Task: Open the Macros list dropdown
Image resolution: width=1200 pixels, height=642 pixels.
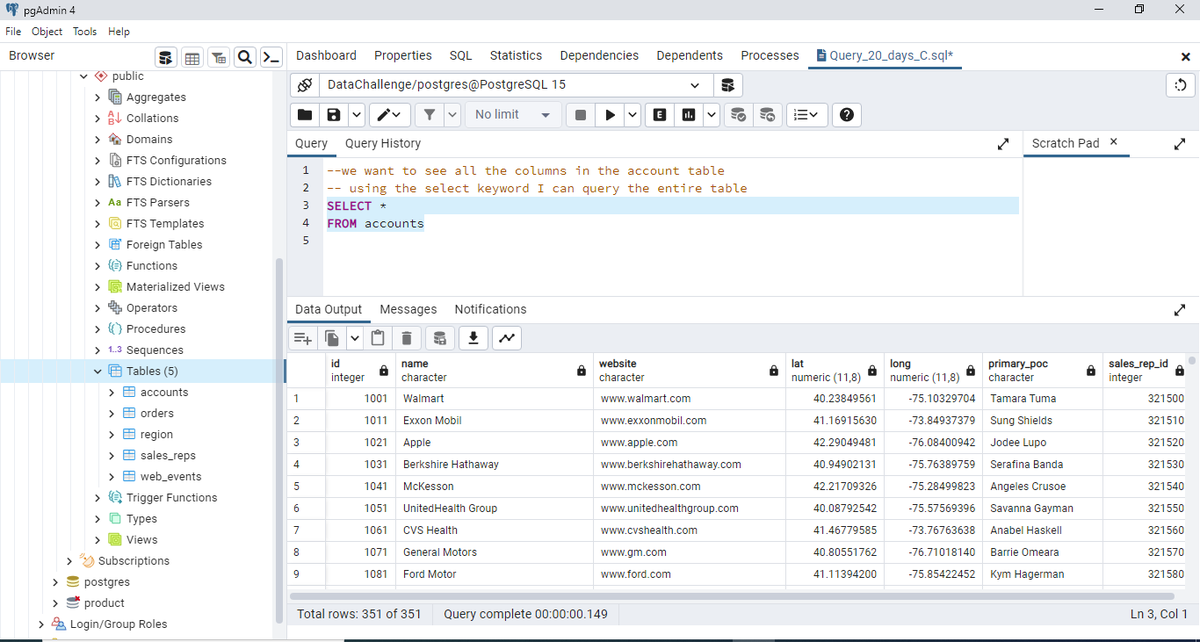Action: click(x=806, y=115)
